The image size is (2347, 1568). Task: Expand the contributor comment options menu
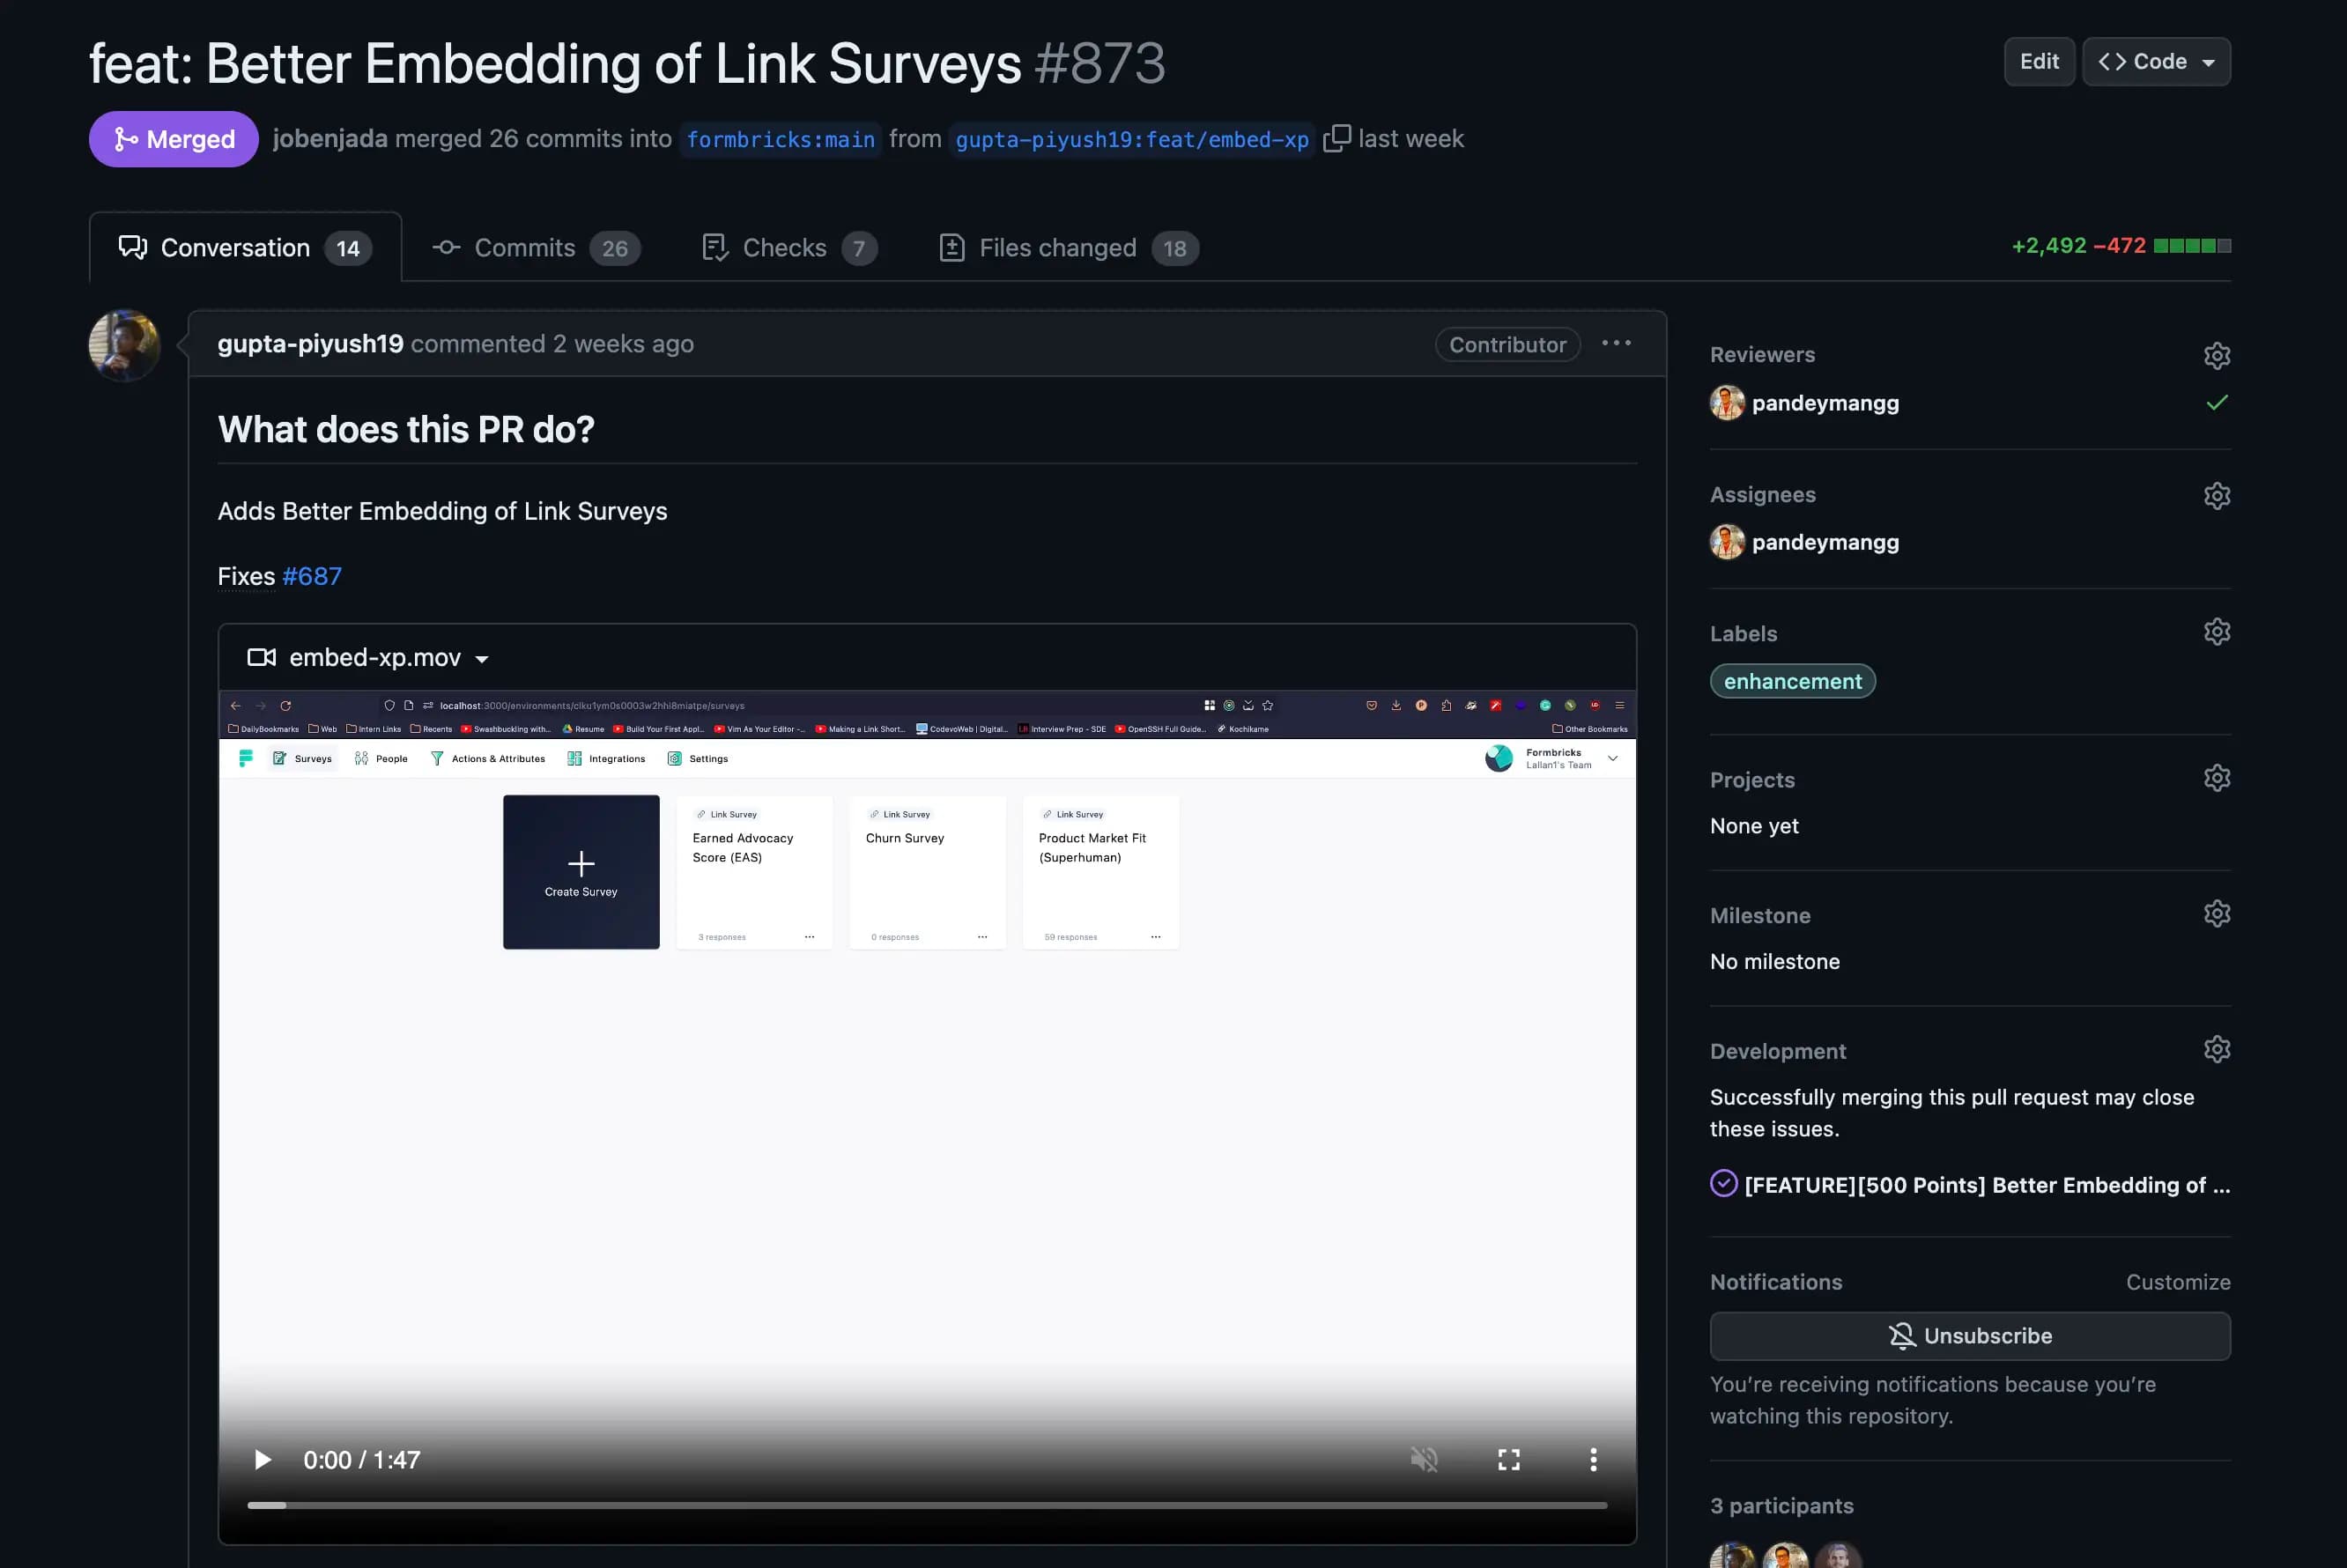click(x=1618, y=343)
